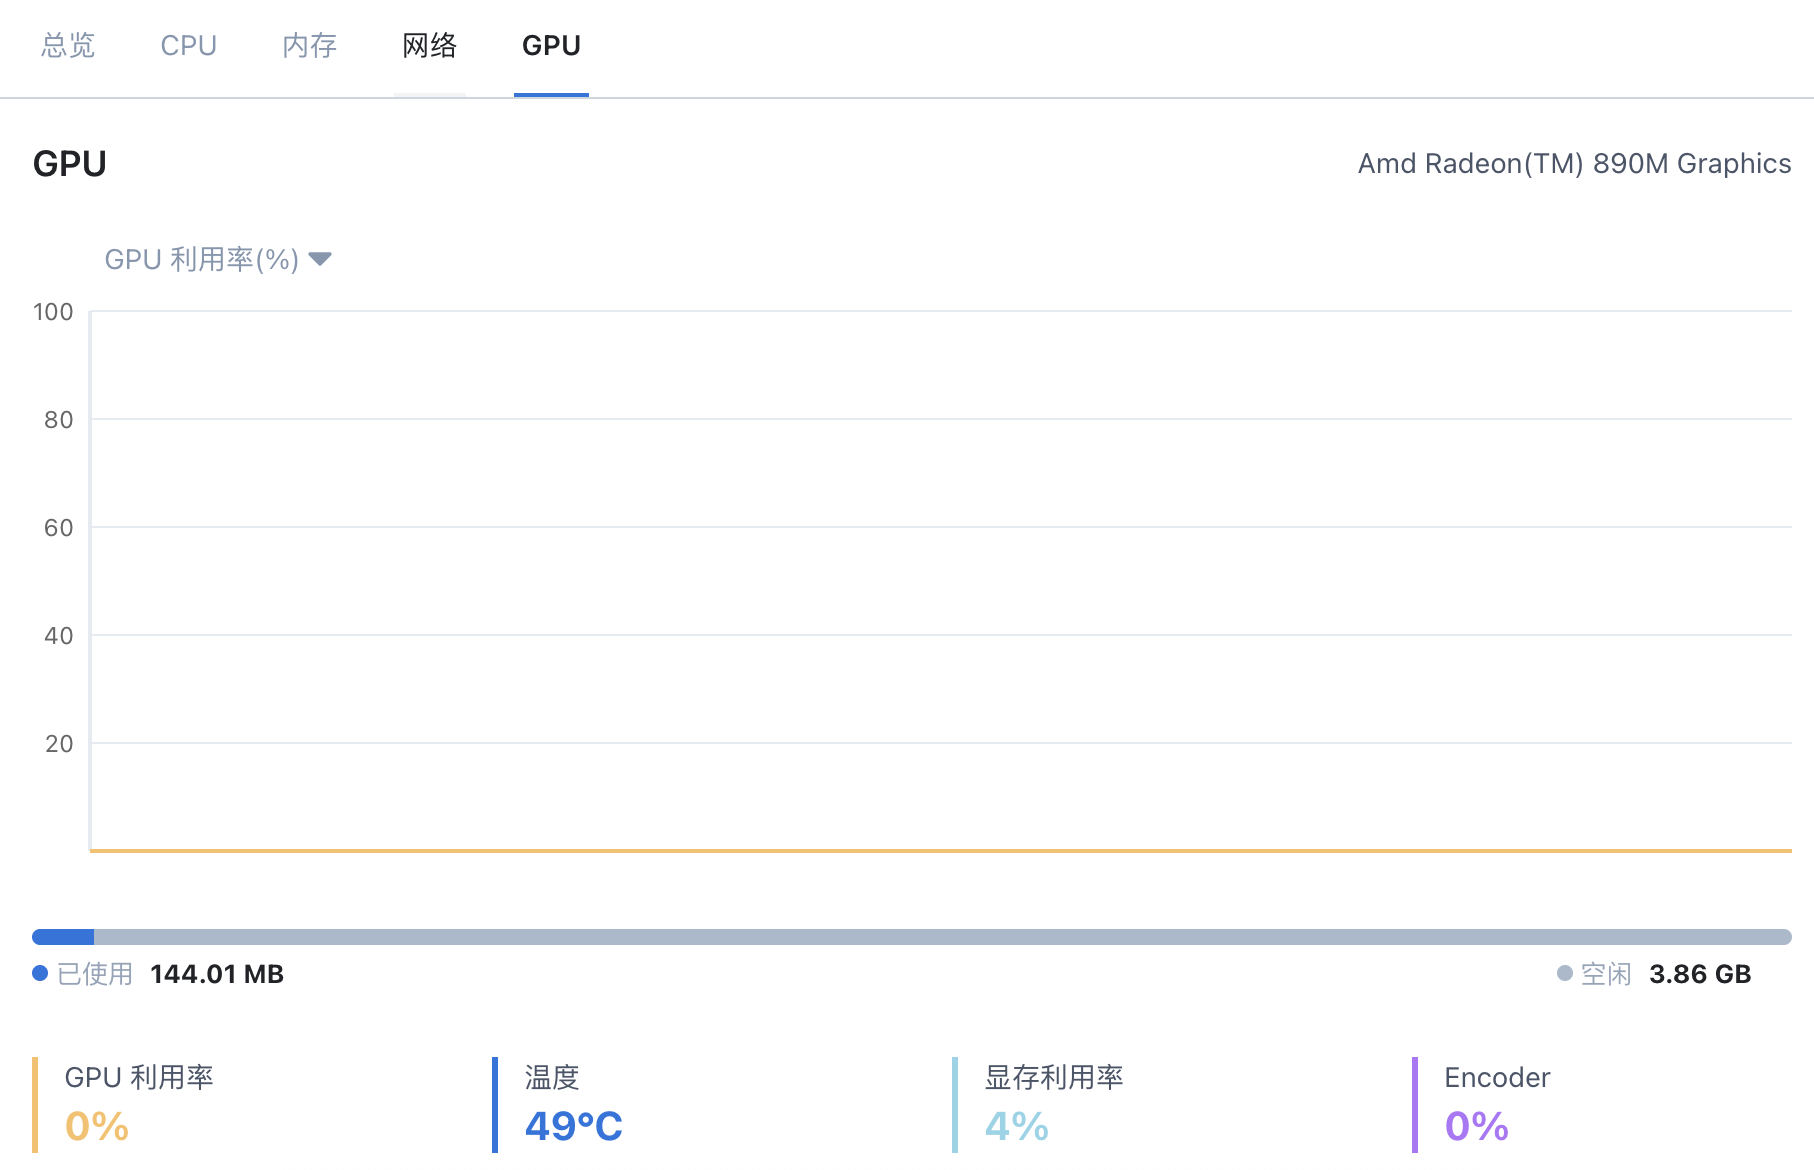Click the orange utilization line in chart
This screenshot has width=1814, height=1170.
point(940,851)
